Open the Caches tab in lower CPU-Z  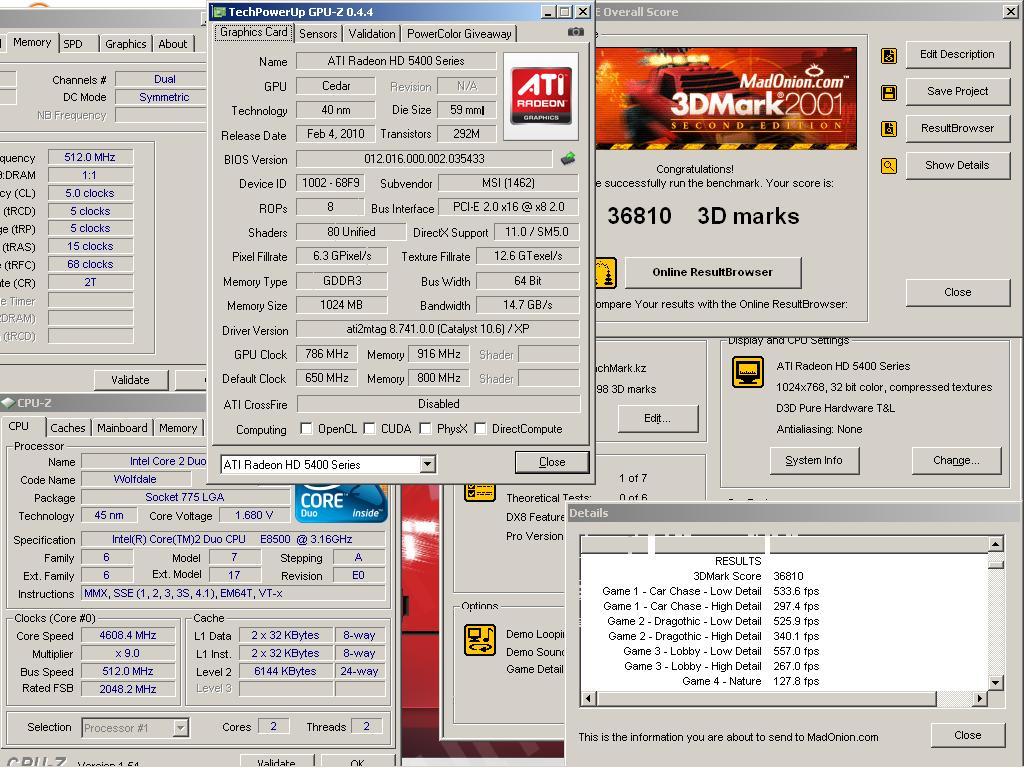[68, 428]
